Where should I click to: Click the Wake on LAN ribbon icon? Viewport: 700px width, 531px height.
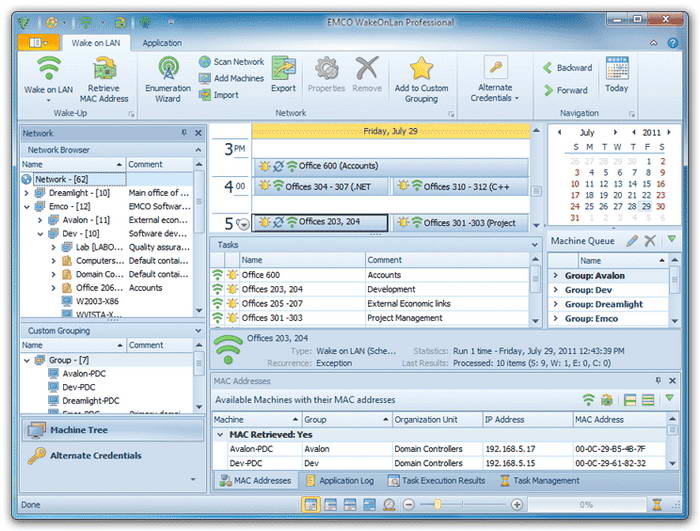tap(48, 70)
